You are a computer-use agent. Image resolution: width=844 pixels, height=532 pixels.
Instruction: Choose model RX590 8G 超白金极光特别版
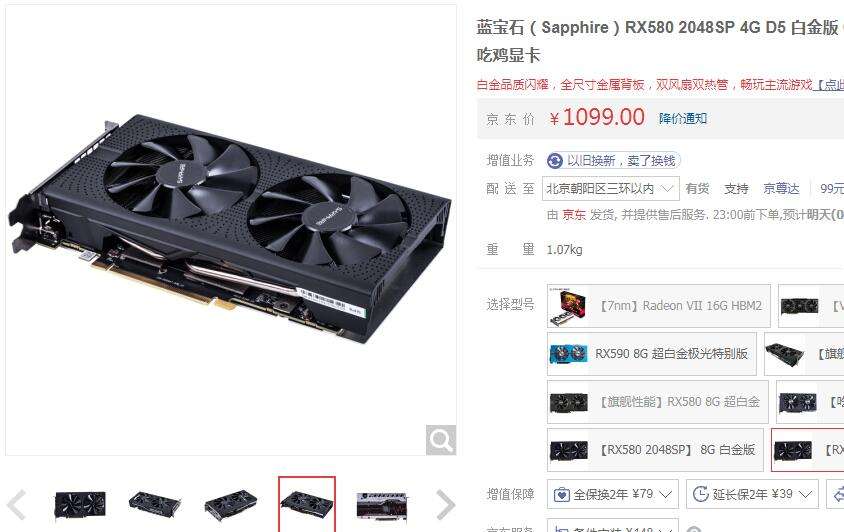652,354
